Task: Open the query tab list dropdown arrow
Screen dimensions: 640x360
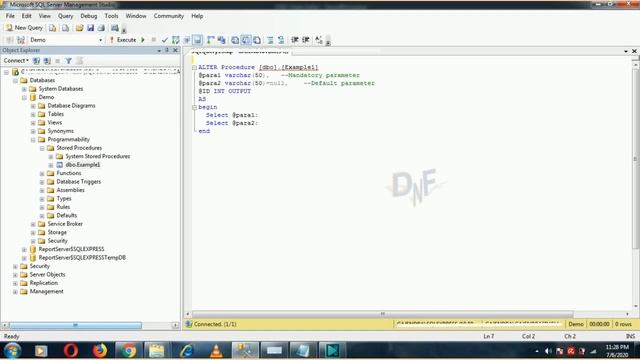Action: pos(626,51)
